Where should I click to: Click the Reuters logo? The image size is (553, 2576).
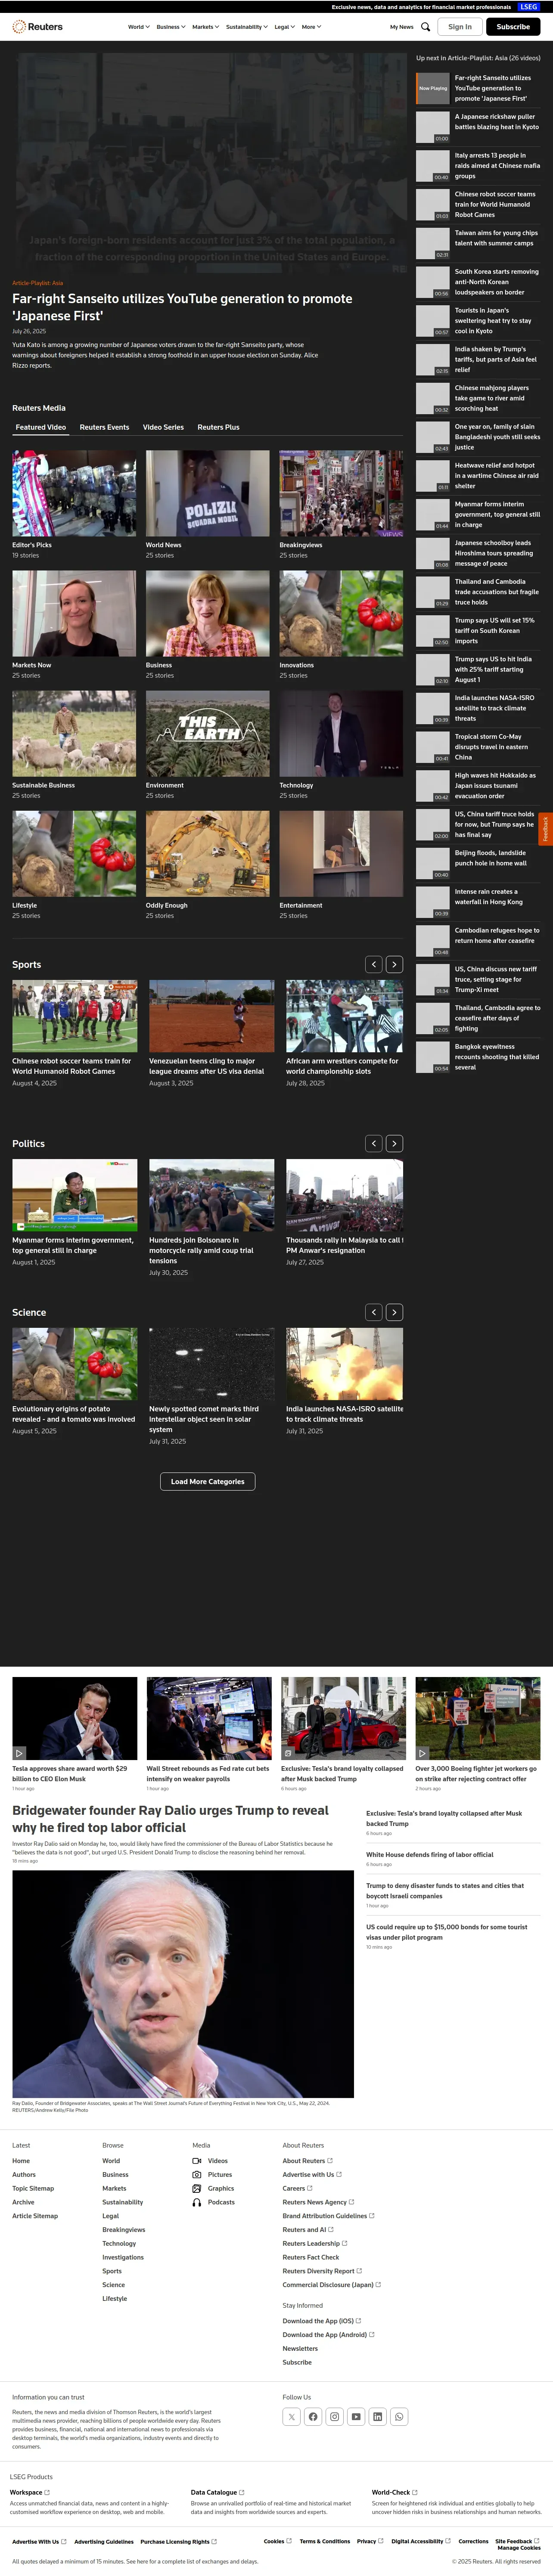click(x=37, y=27)
